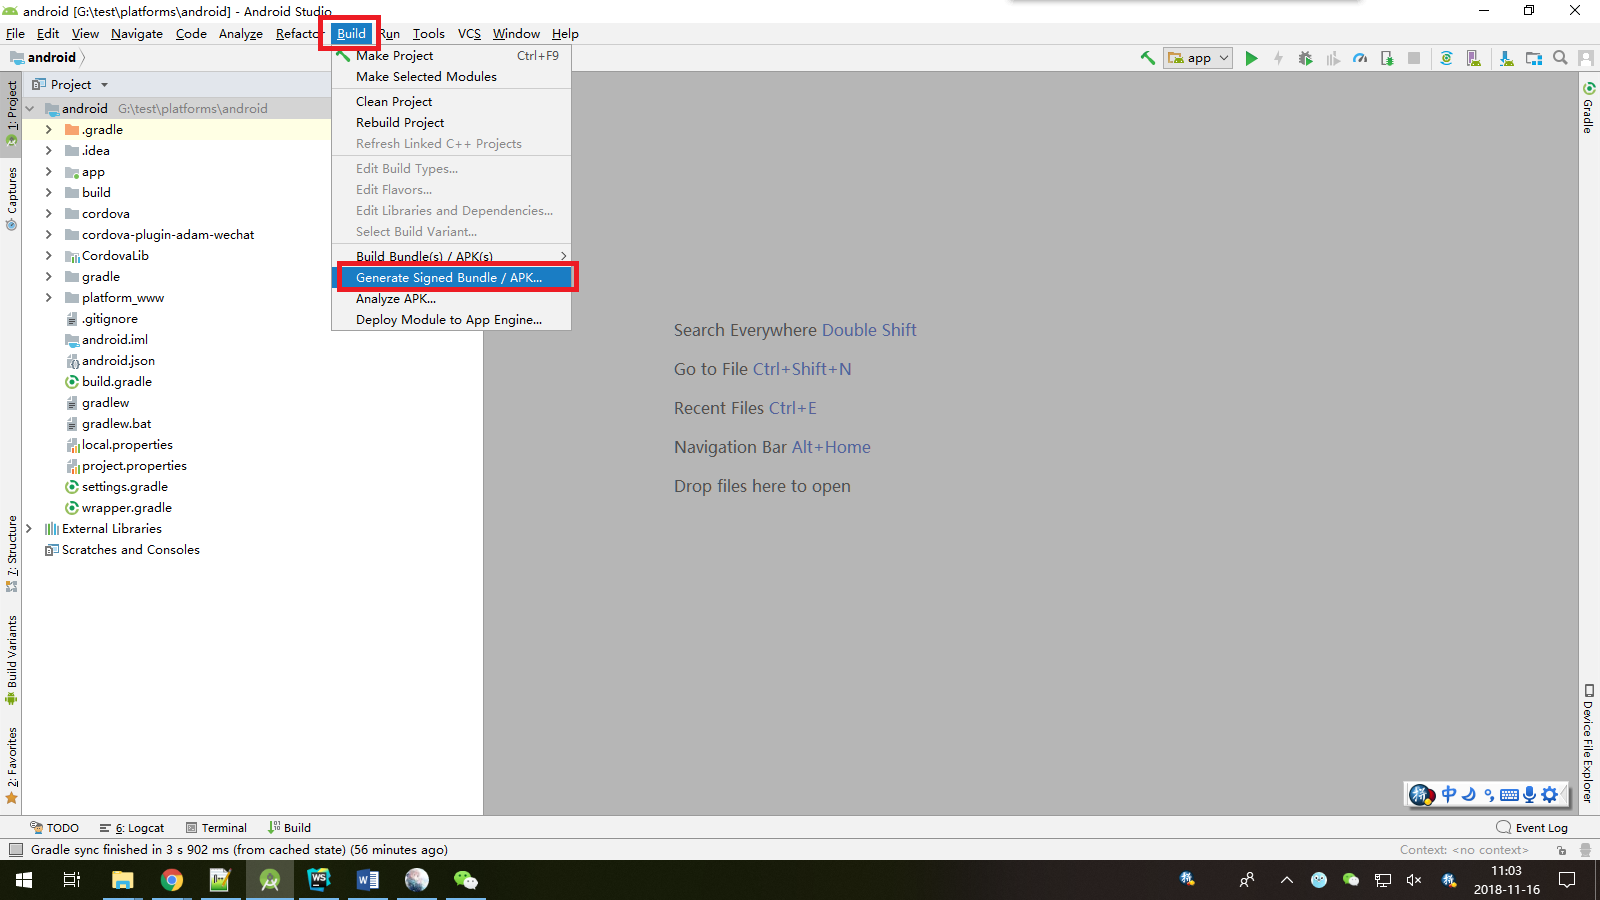Viewport: 1600px width, 900px height.
Task: Click the taskbar clock and date
Action: (1506, 880)
